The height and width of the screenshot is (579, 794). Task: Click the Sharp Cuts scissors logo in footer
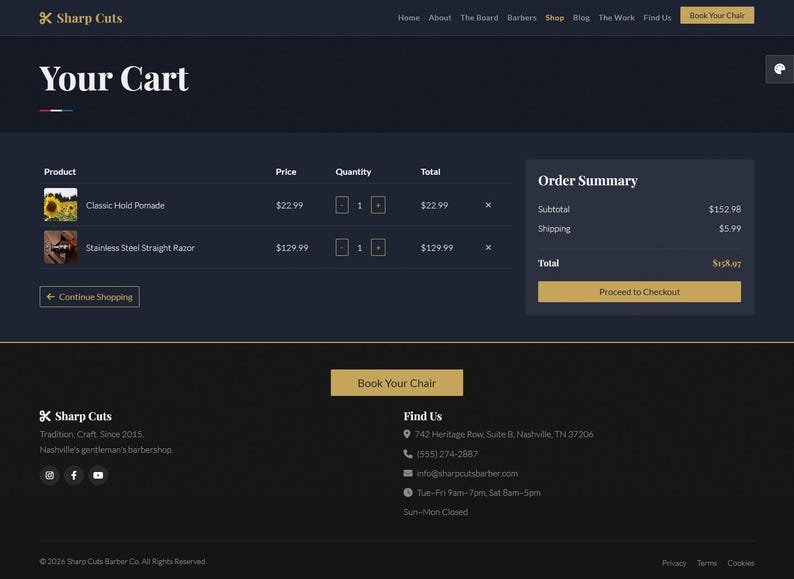(75, 416)
